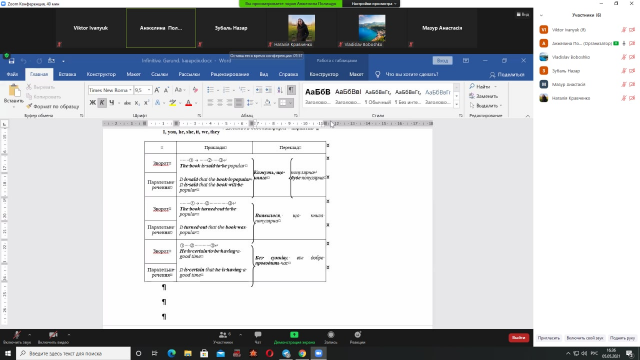Click the Save icon in Word's quick access toolbar
The height and width of the screenshot is (360, 640).
click(x=11, y=61)
